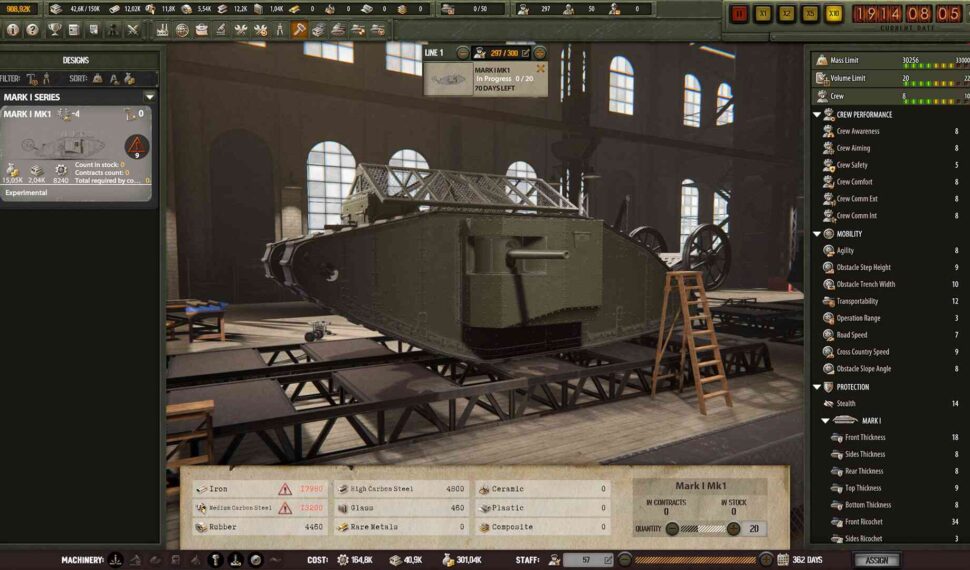The image size is (970, 570).
Task: Collapse the Mobility stats section
Action: [817, 234]
